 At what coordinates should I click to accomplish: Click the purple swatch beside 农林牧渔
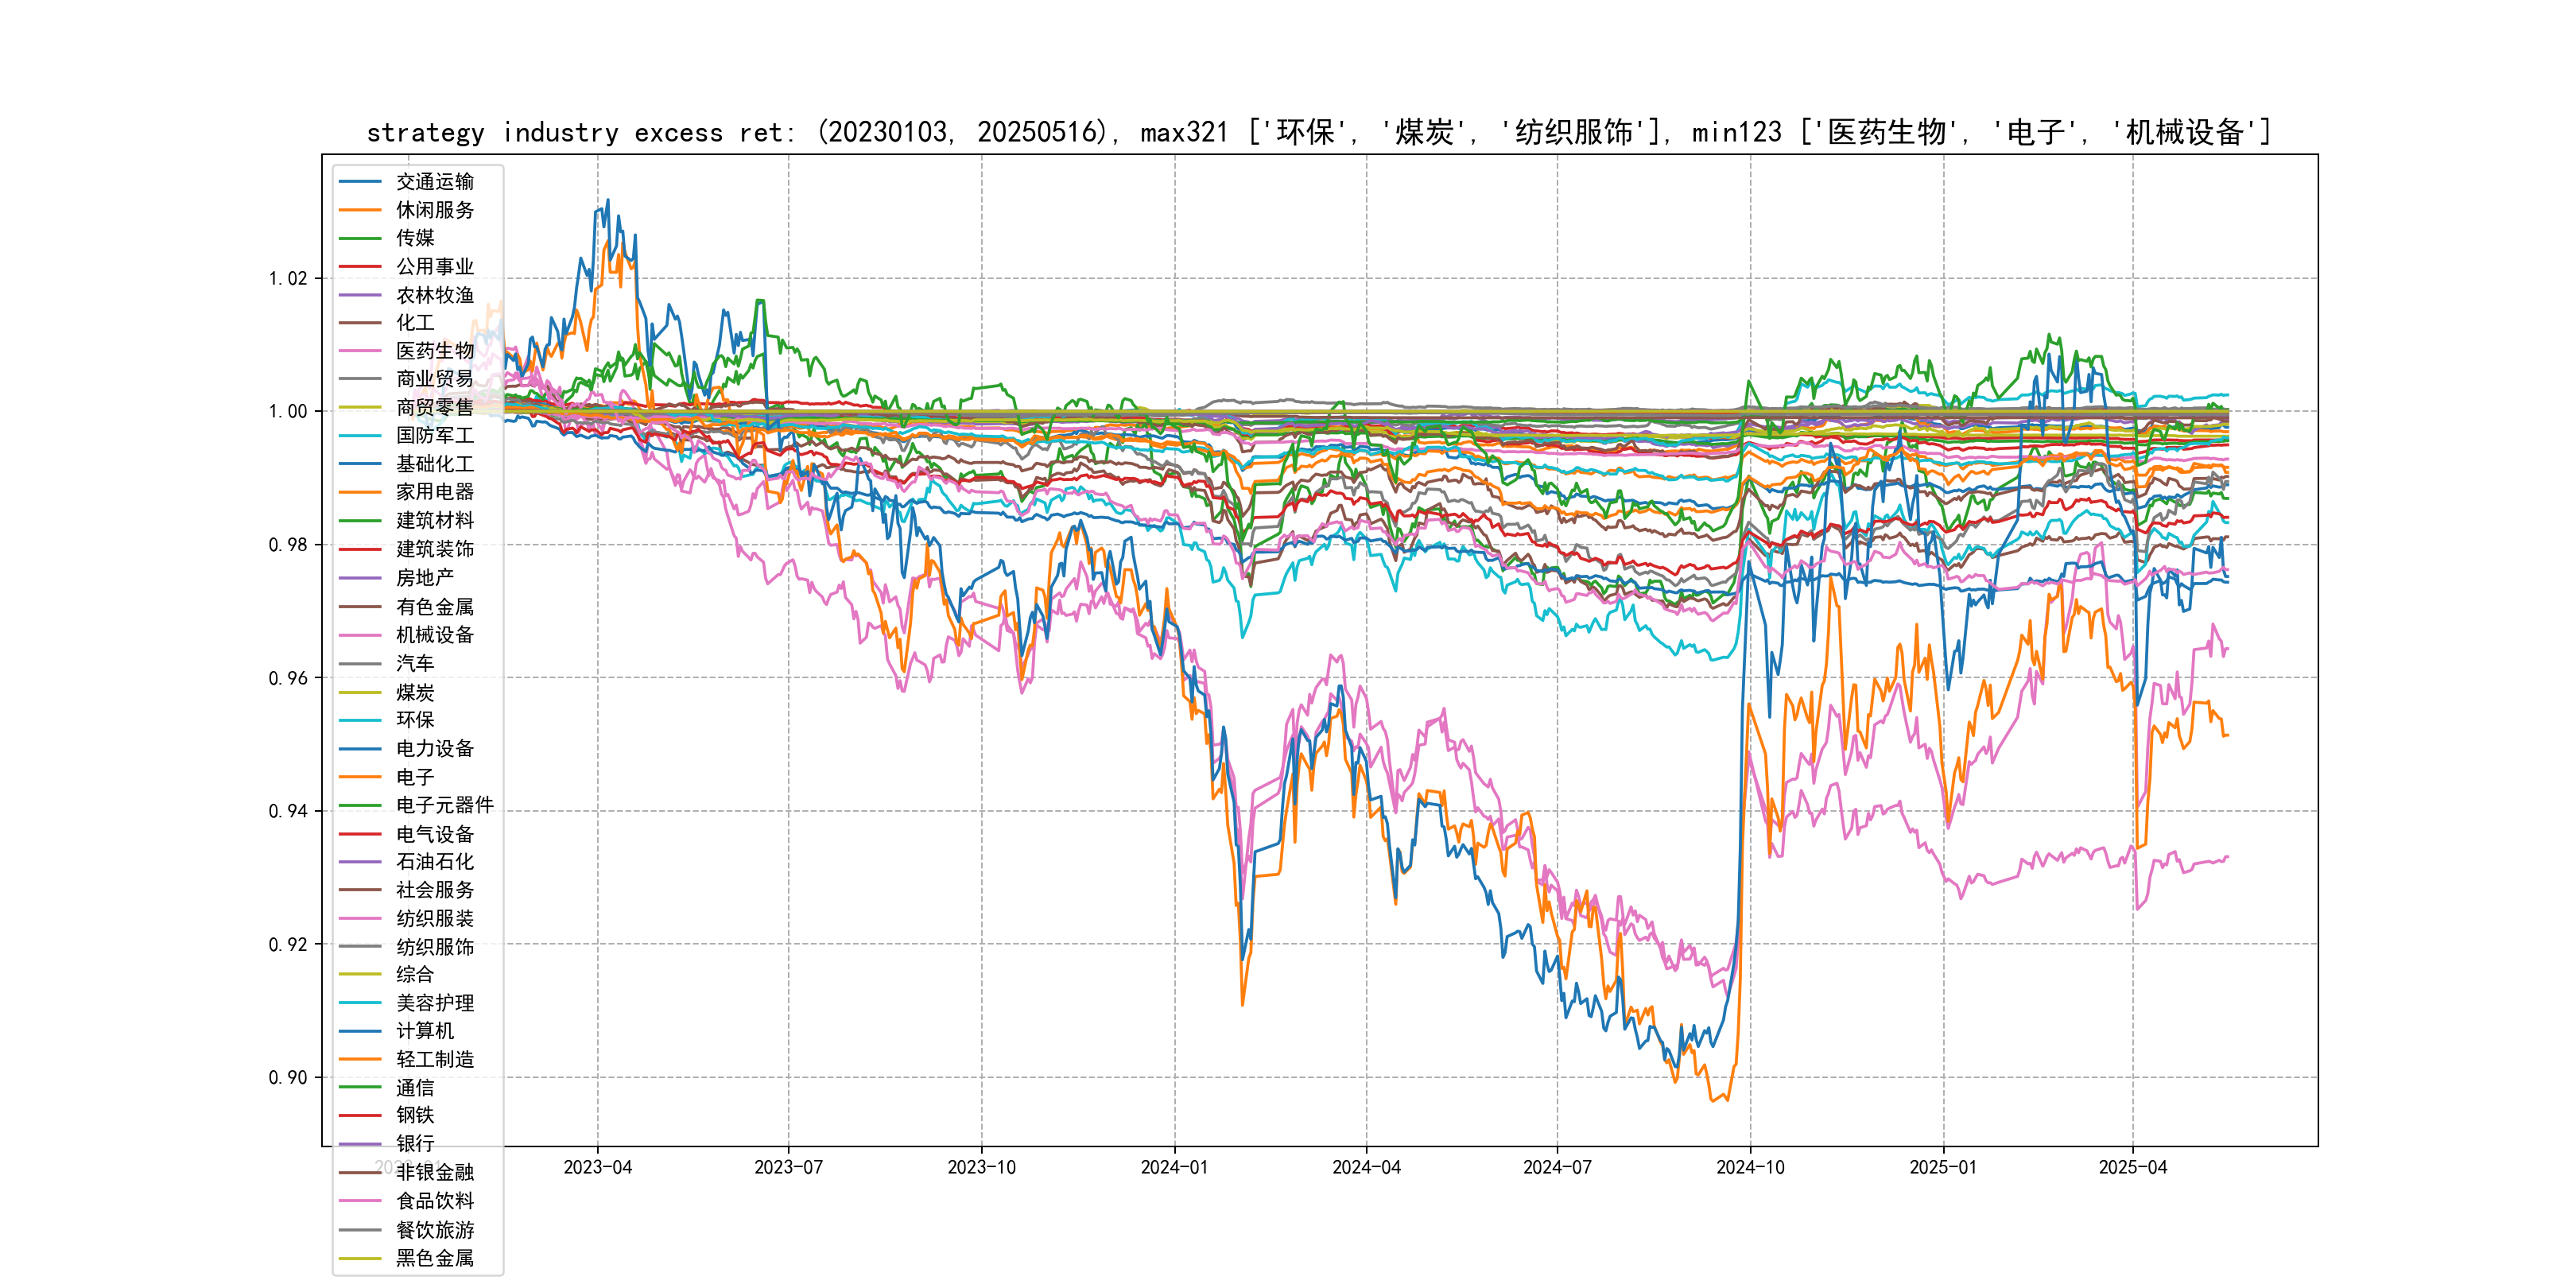360,295
